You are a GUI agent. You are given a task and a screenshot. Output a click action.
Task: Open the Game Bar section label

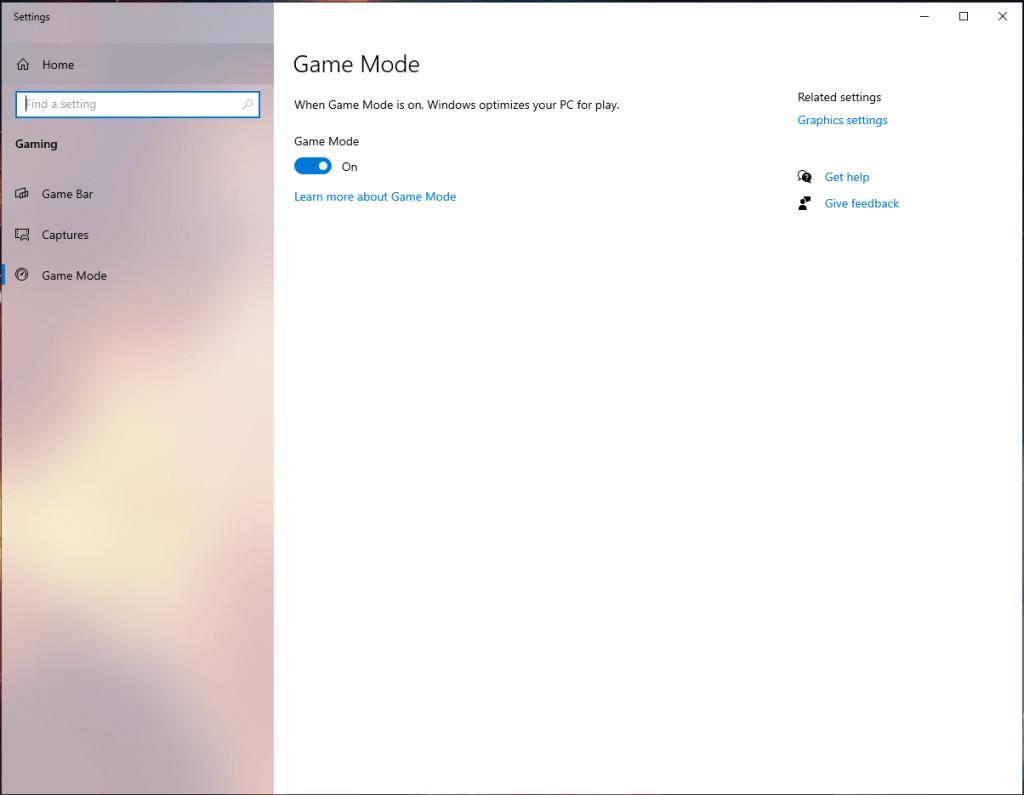click(x=67, y=194)
